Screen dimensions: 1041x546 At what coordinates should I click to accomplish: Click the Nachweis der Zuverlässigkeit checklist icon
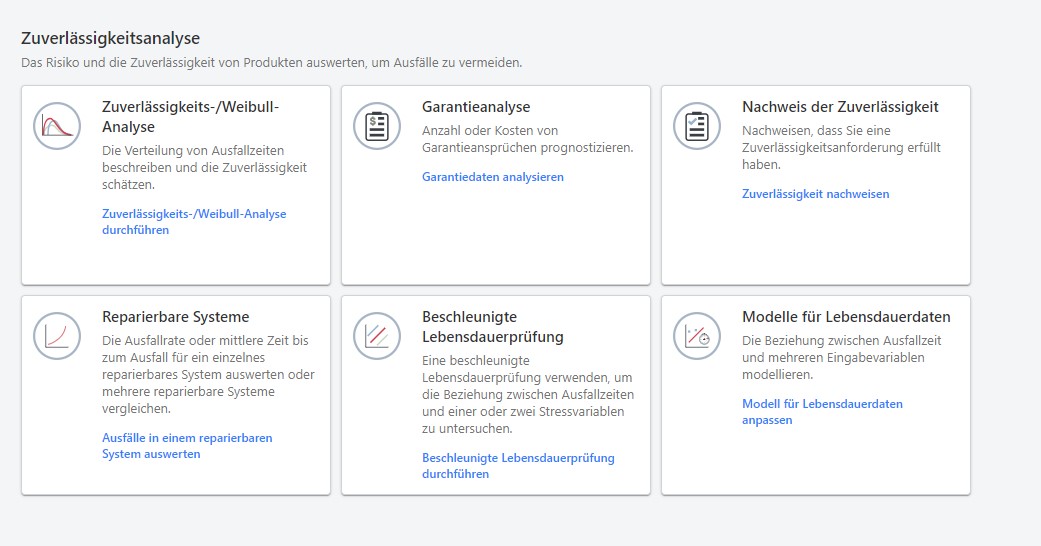(x=697, y=127)
